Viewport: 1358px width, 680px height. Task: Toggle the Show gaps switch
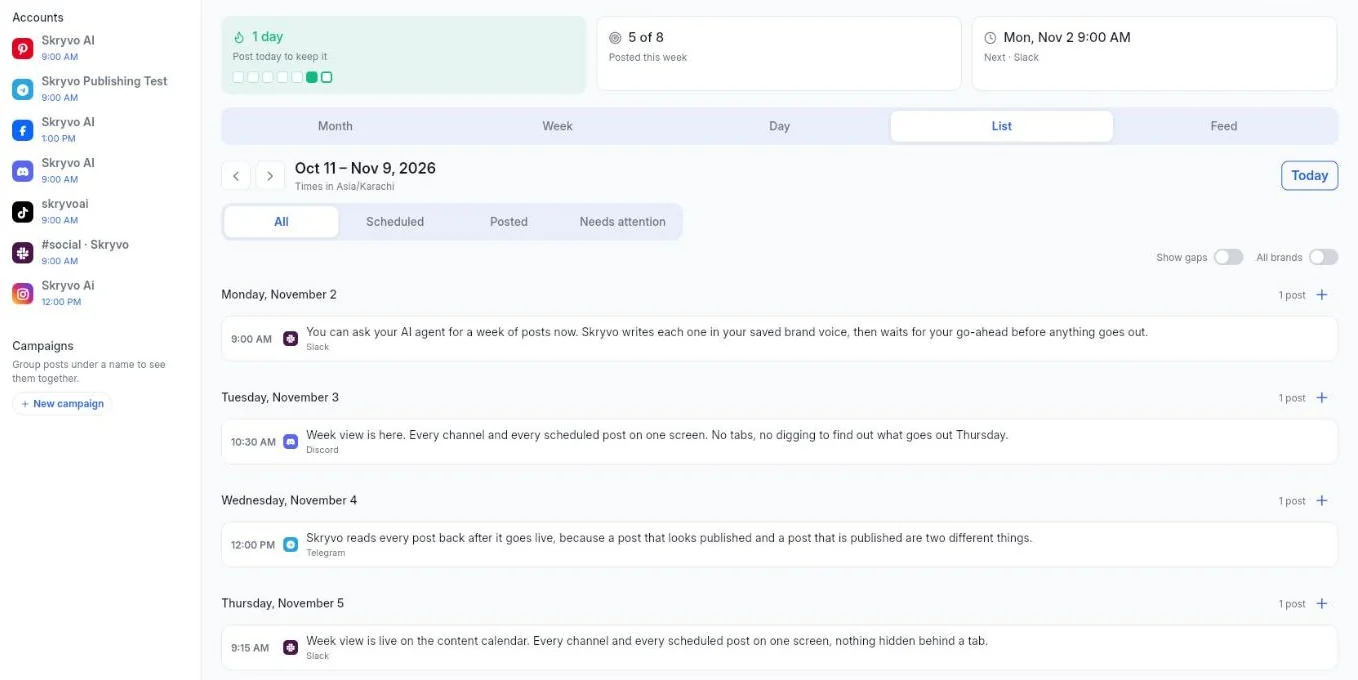coord(1228,257)
